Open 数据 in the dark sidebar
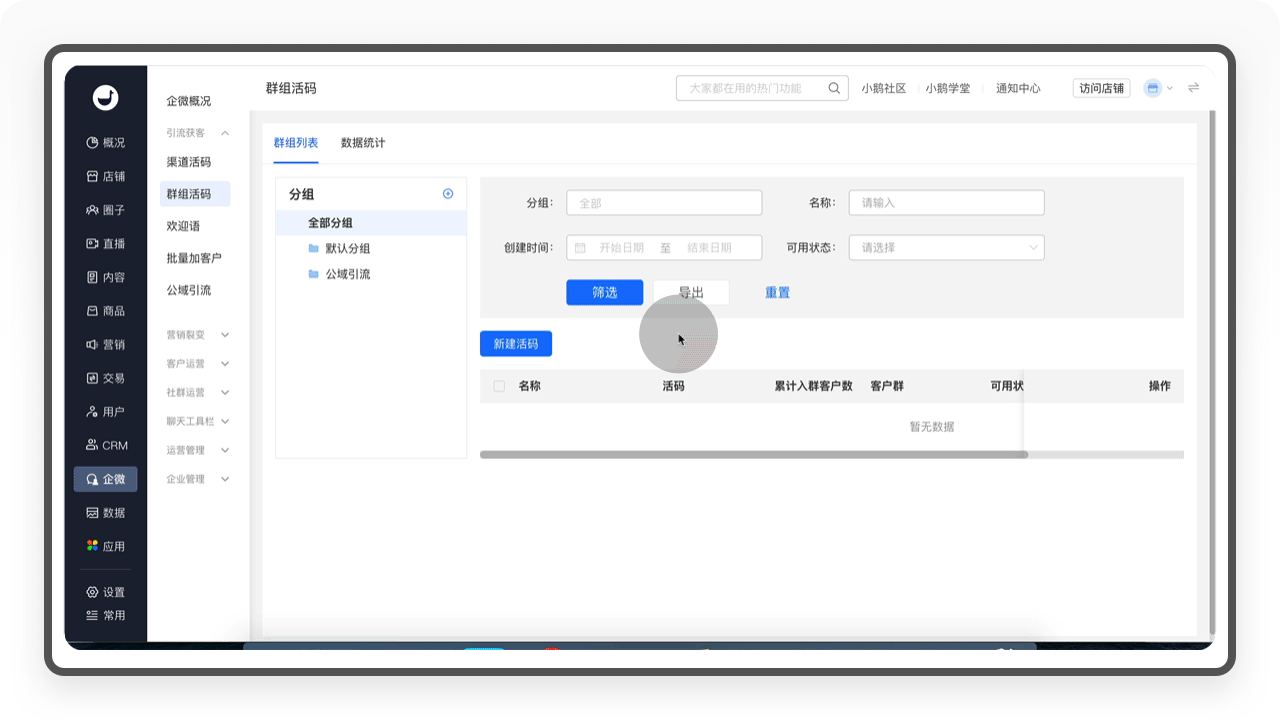The width and height of the screenshot is (1280, 720). tap(105, 512)
